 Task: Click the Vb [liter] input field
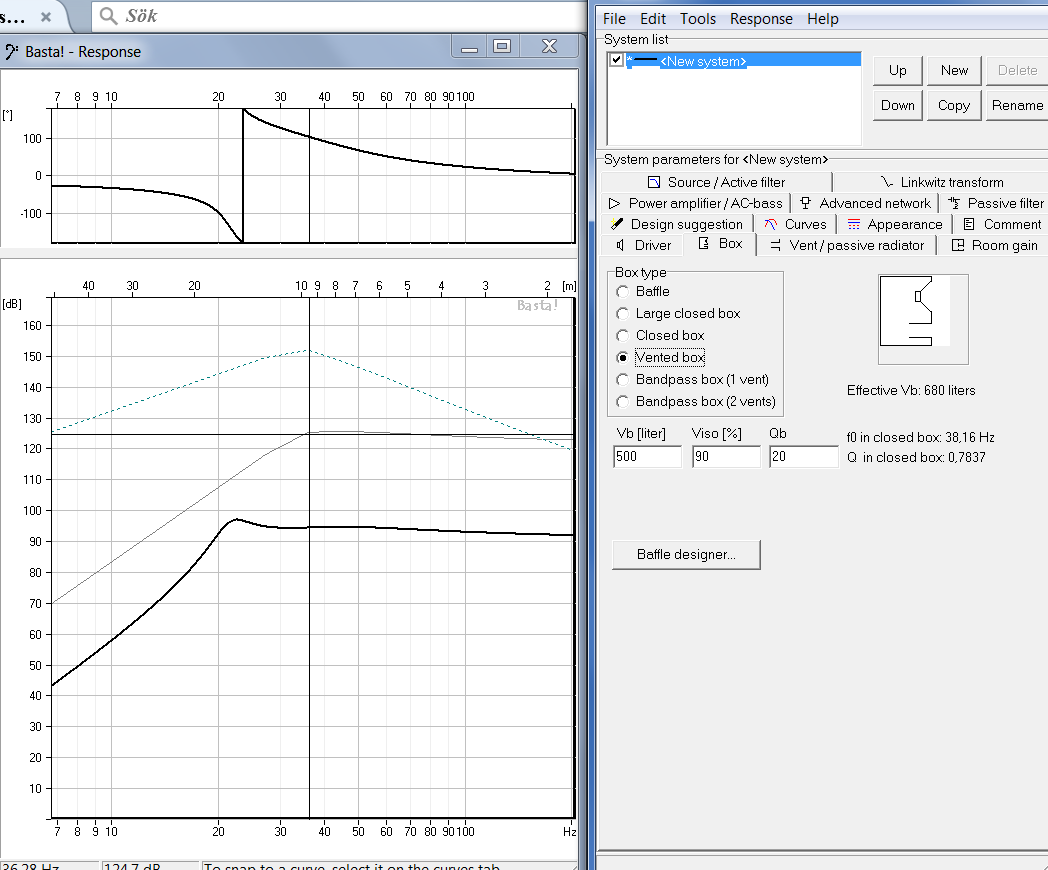click(647, 456)
